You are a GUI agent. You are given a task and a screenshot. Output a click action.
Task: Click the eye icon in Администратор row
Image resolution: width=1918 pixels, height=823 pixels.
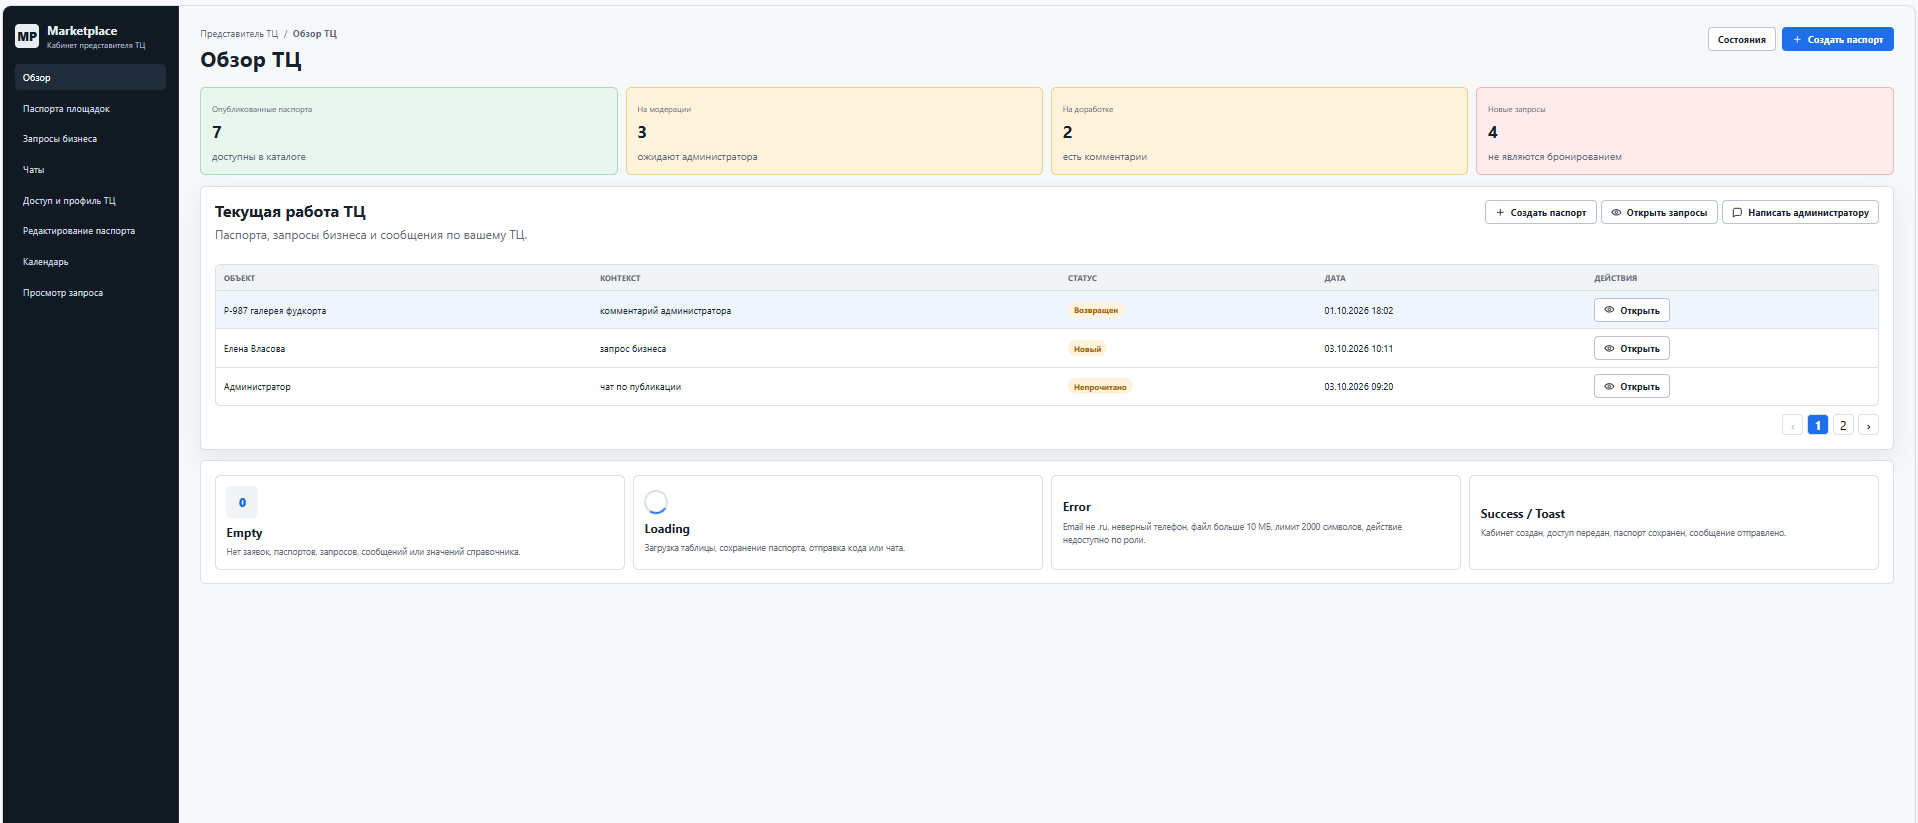pos(1609,386)
